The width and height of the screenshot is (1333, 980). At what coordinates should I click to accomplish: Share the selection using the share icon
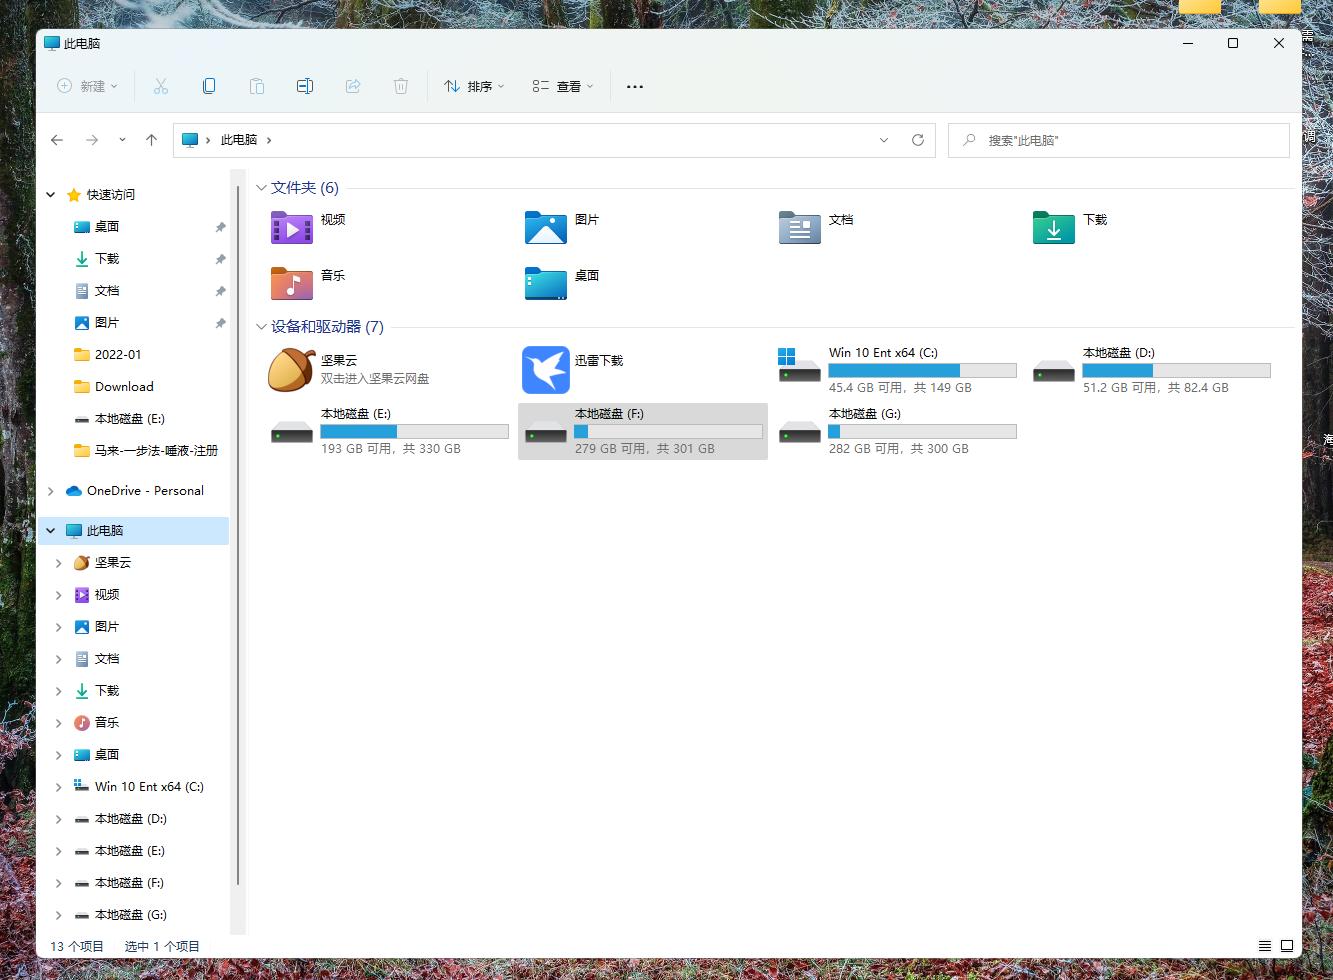[353, 86]
